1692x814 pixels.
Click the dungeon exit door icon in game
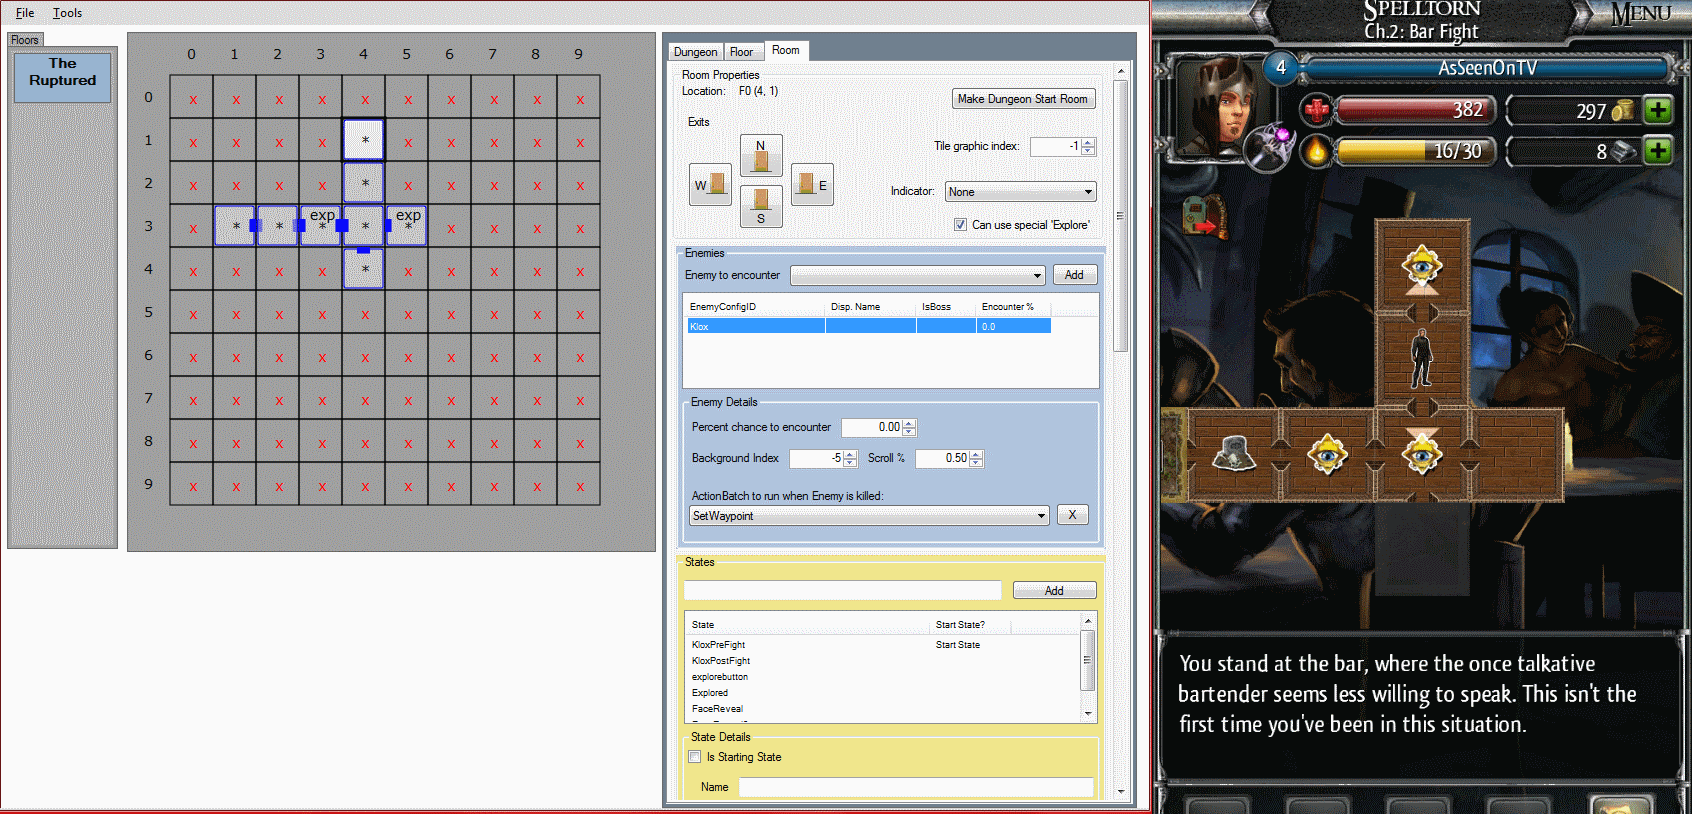click(1204, 215)
